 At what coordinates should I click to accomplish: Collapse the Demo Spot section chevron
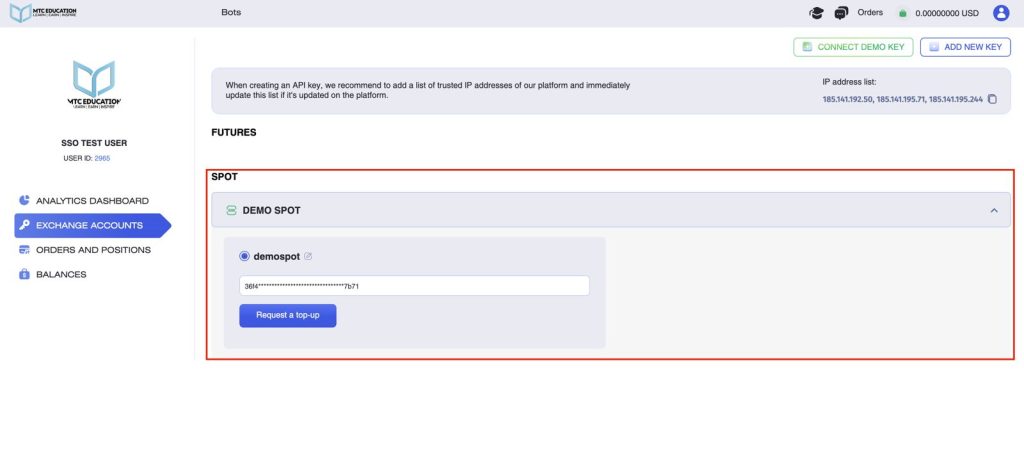[x=993, y=210]
